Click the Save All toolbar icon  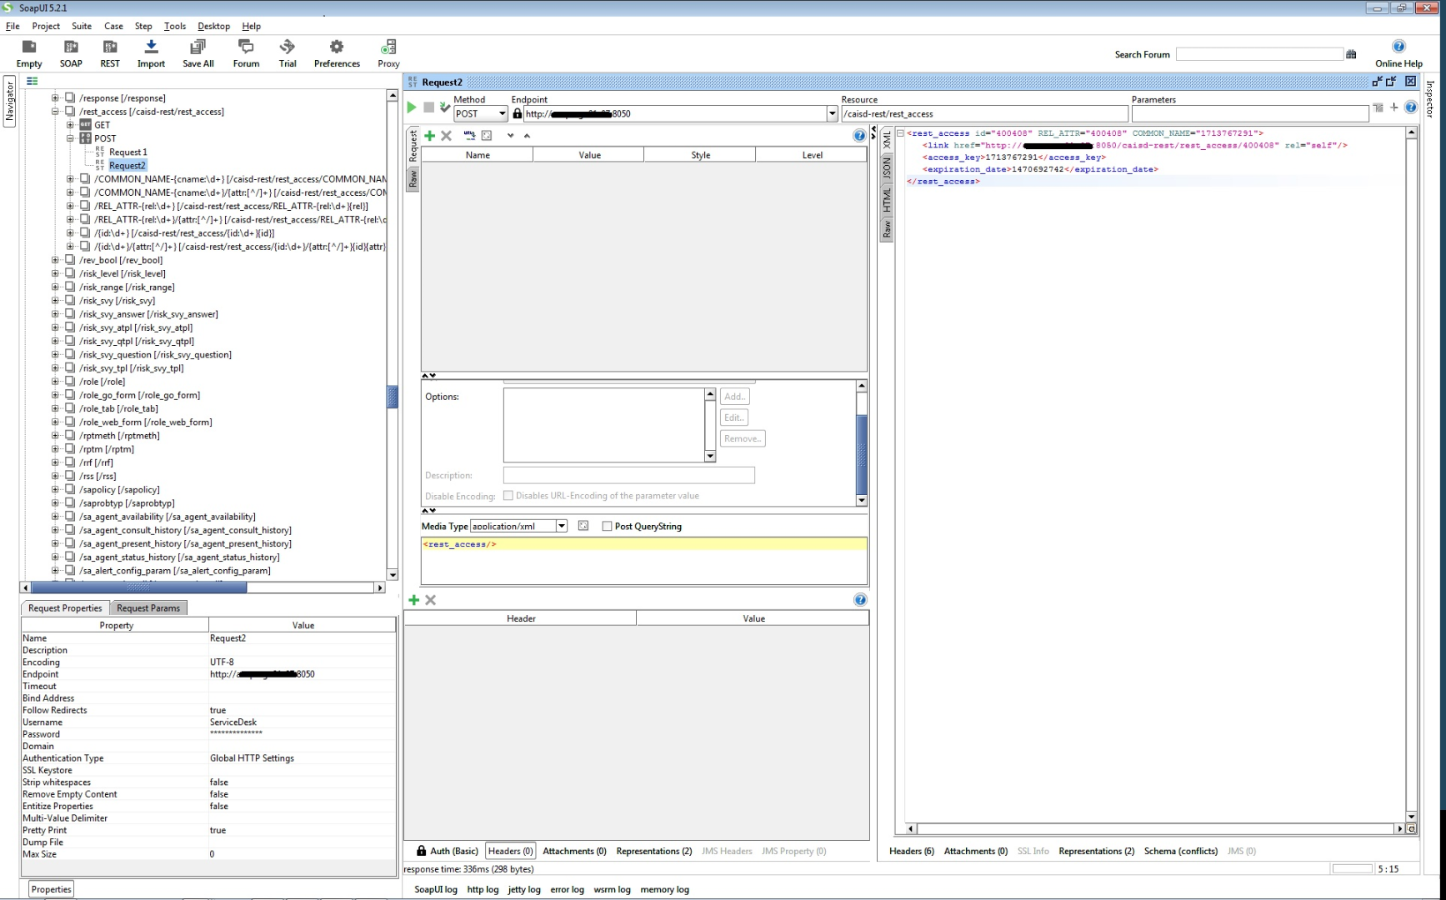[198, 47]
